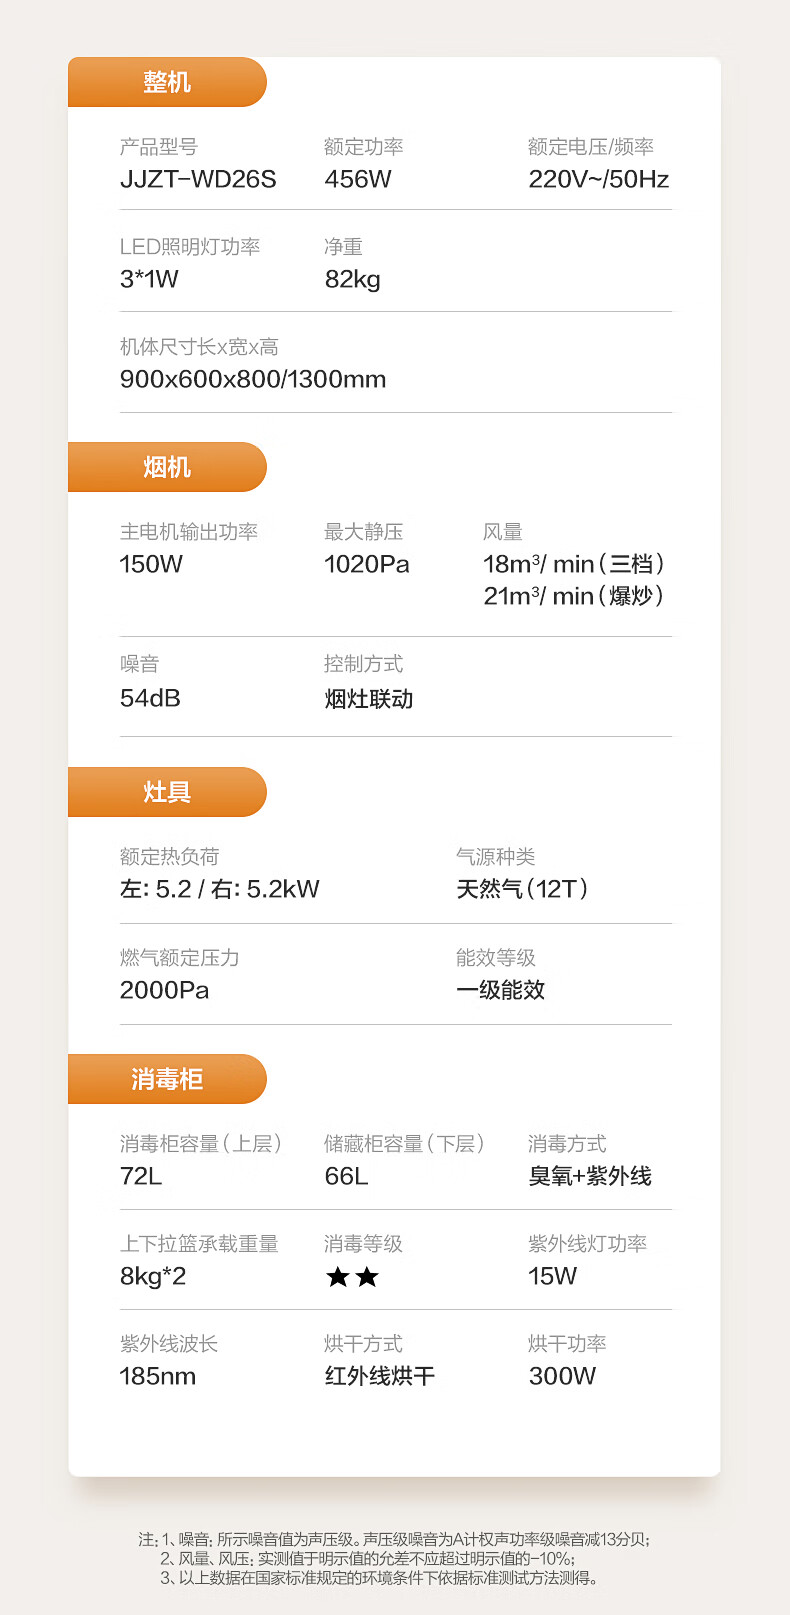Click the 臭氧+紫外线 disinfection method text
Screen dimensions: 790x1615
tap(590, 1176)
